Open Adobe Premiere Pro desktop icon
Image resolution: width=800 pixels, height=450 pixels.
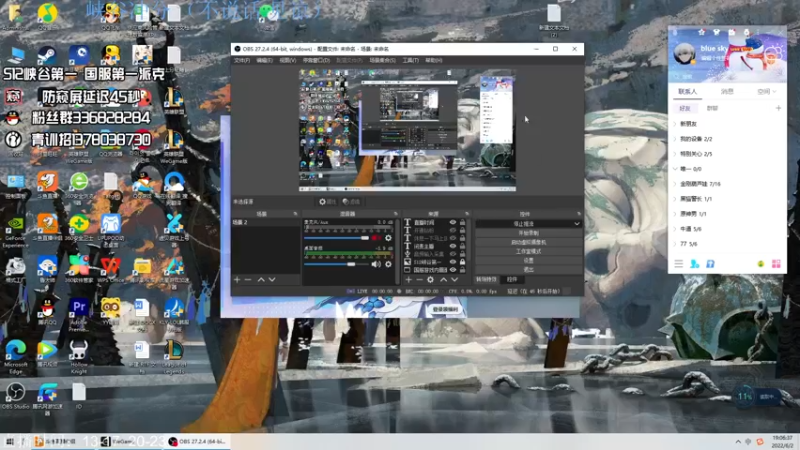pyautogui.click(x=79, y=312)
